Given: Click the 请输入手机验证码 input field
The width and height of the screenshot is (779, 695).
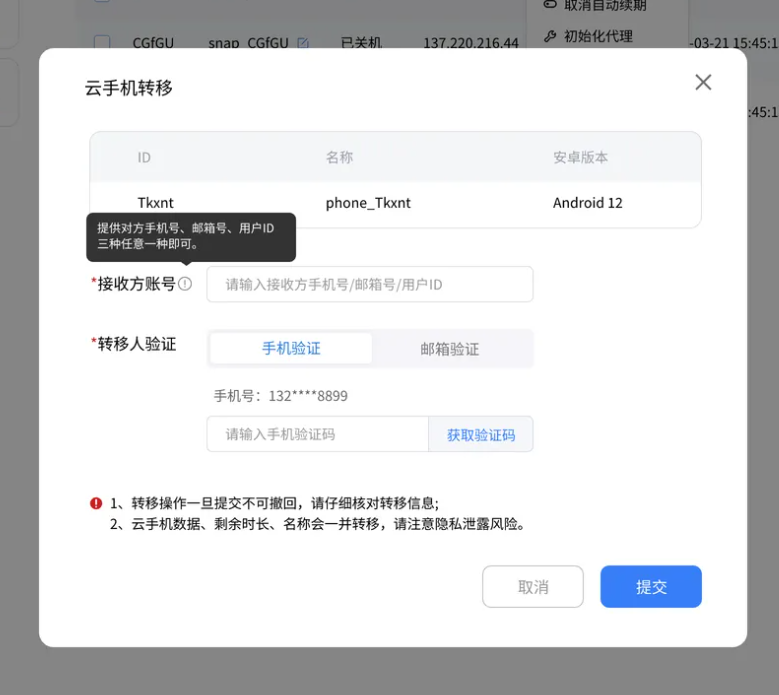Looking at the screenshot, I should tap(317, 434).
